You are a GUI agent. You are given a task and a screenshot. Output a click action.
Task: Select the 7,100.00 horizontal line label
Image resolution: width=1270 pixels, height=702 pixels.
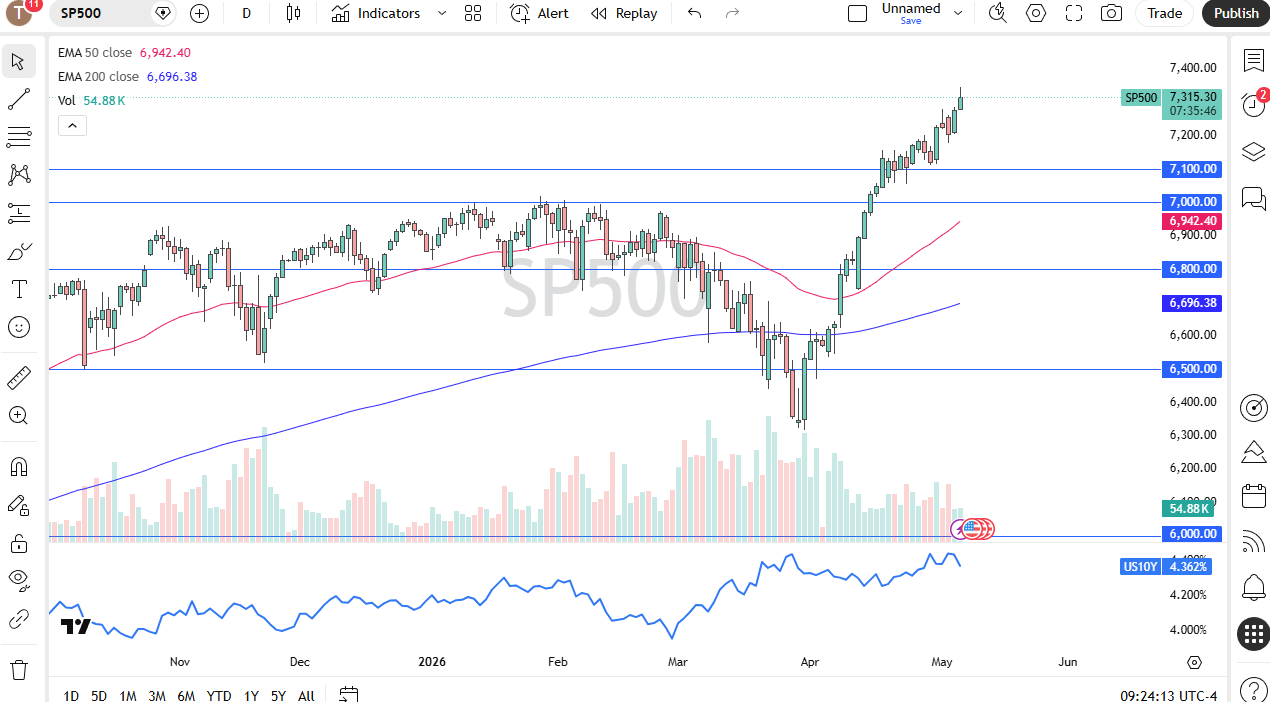point(1191,169)
